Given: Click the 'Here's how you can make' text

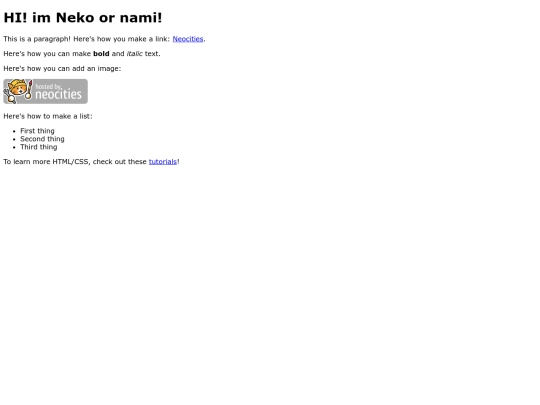Looking at the screenshot, I should (x=47, y=54).
